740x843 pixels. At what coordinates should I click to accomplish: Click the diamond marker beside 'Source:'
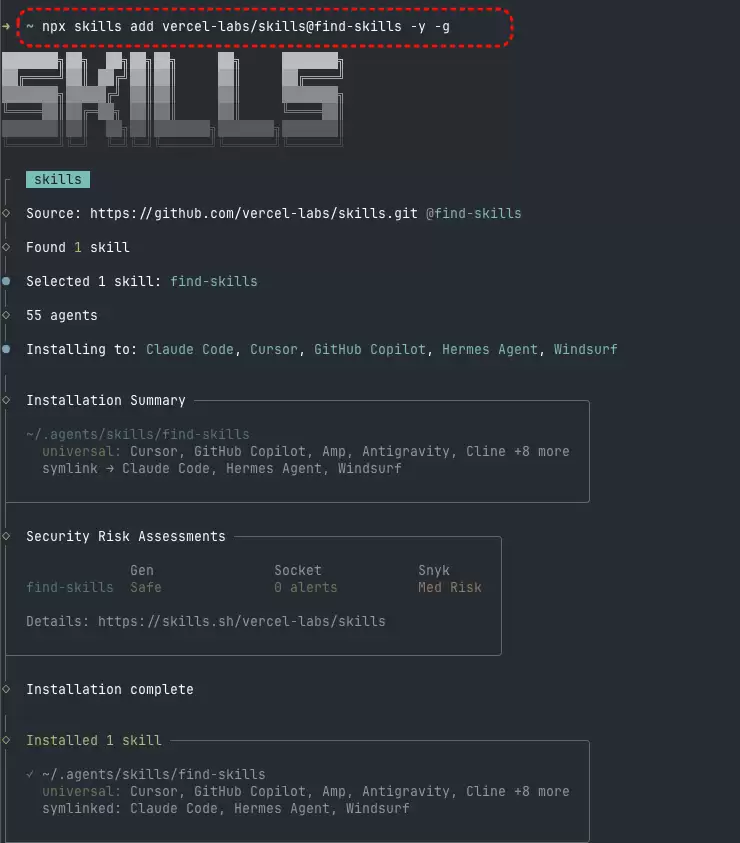coord(6,213)
